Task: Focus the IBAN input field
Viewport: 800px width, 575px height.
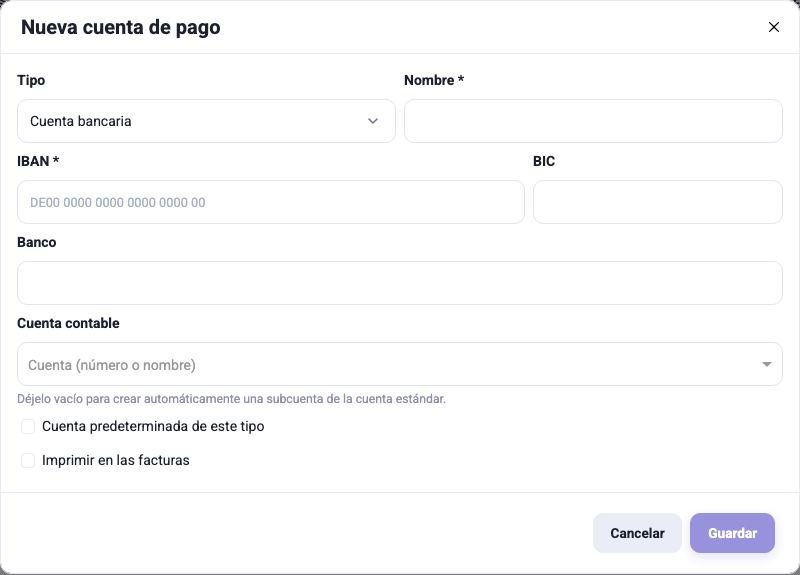Action: click(271, 202)
